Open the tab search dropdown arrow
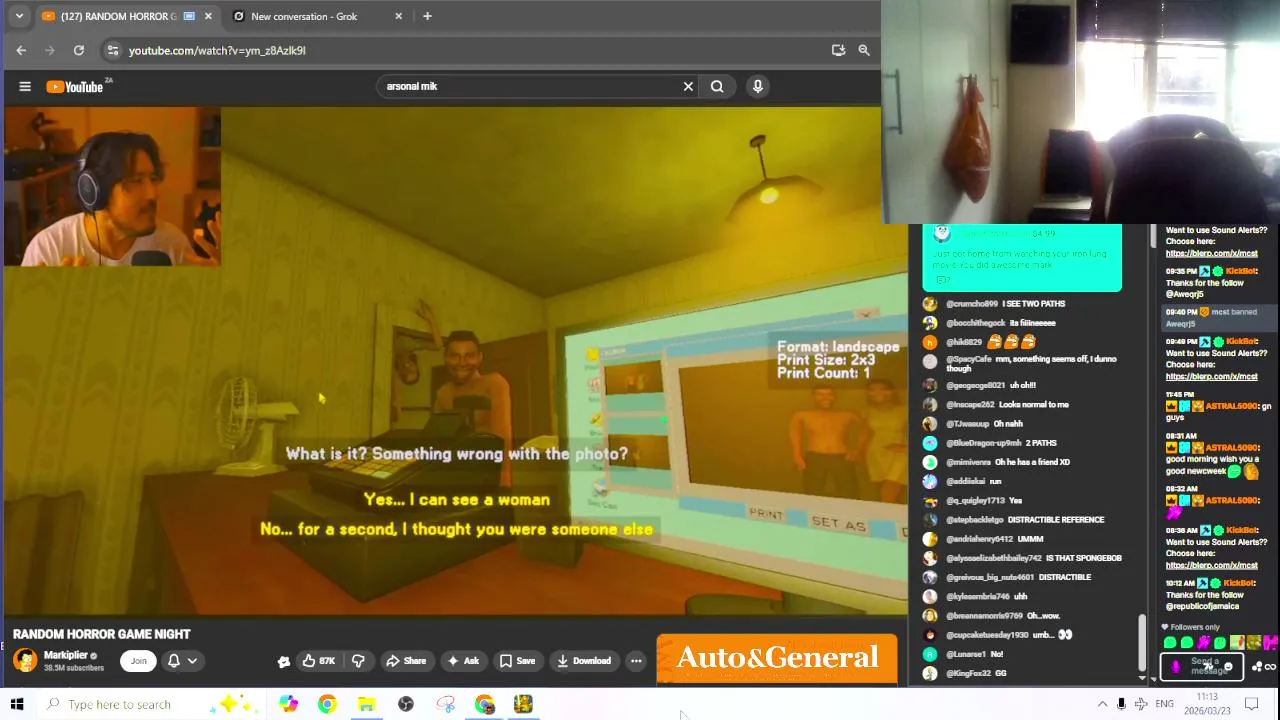1280x720 pixels. 19,16
